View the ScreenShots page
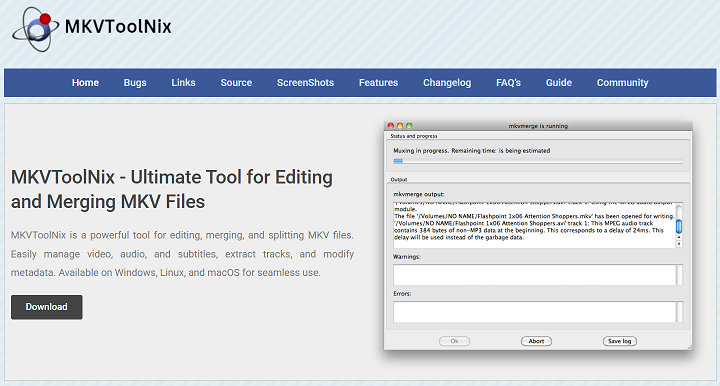 tap(305, 83)
